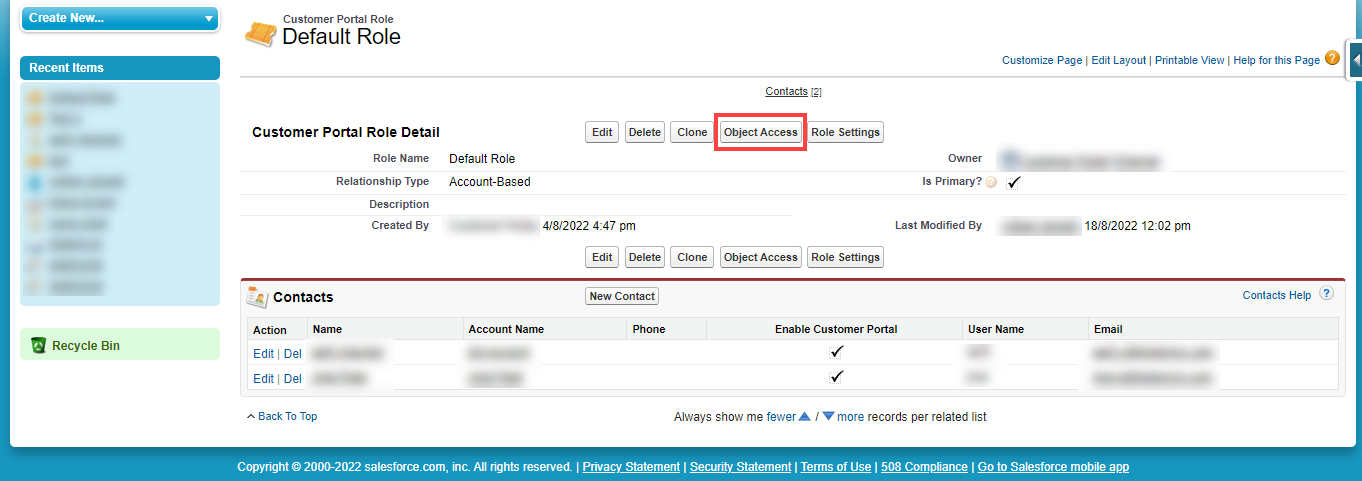This screenshot has height=481, width=1362.
Task: Toggle Enable Customer Portal for first contact
Action: click(x=837, y=352)
